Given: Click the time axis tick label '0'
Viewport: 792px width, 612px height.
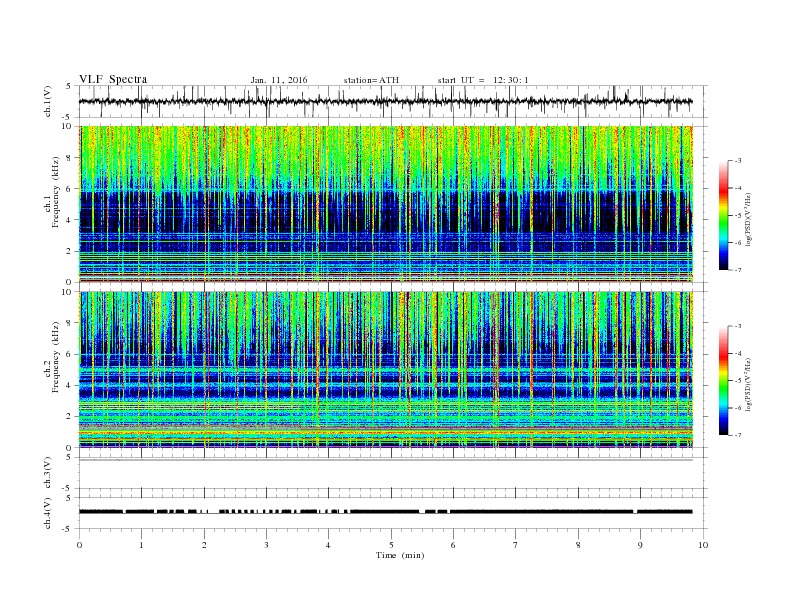Looking at the screenshot, I should (79, 545).
